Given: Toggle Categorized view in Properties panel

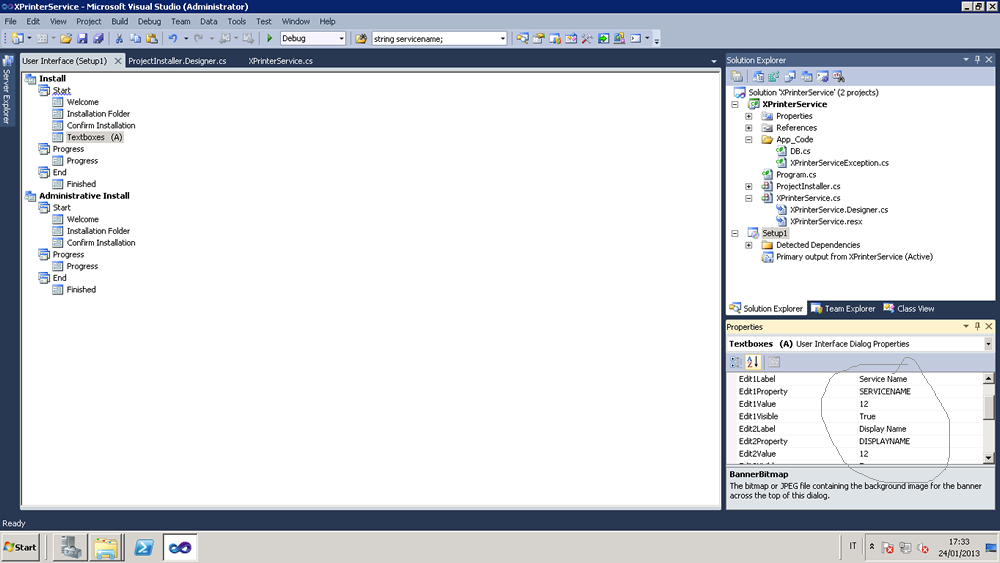Looking at the screenshot, I should point(736,362).
